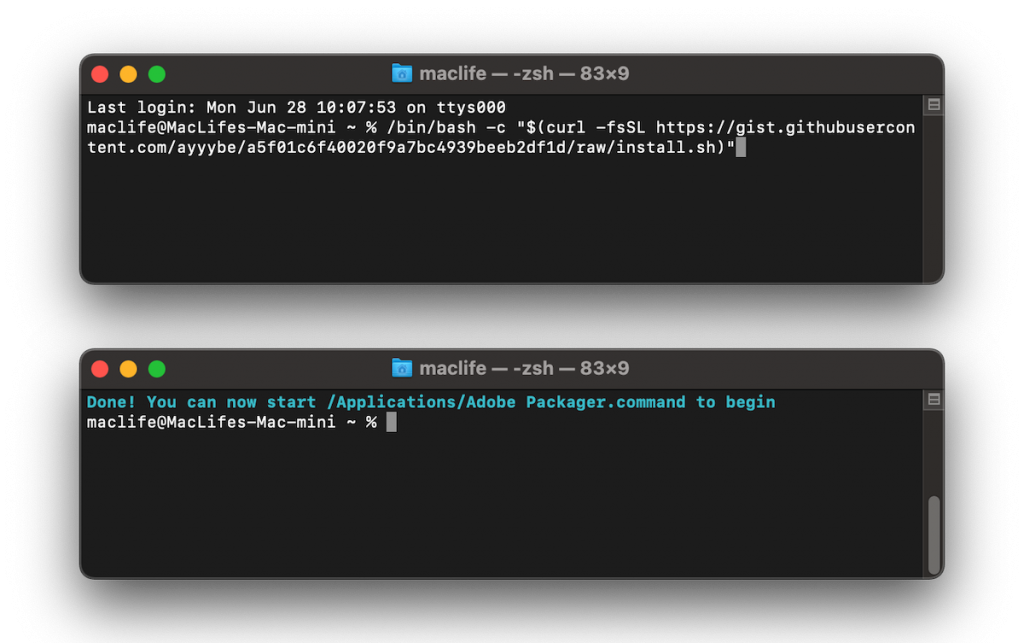Minimize the bottom terminal window

(128, 369)
